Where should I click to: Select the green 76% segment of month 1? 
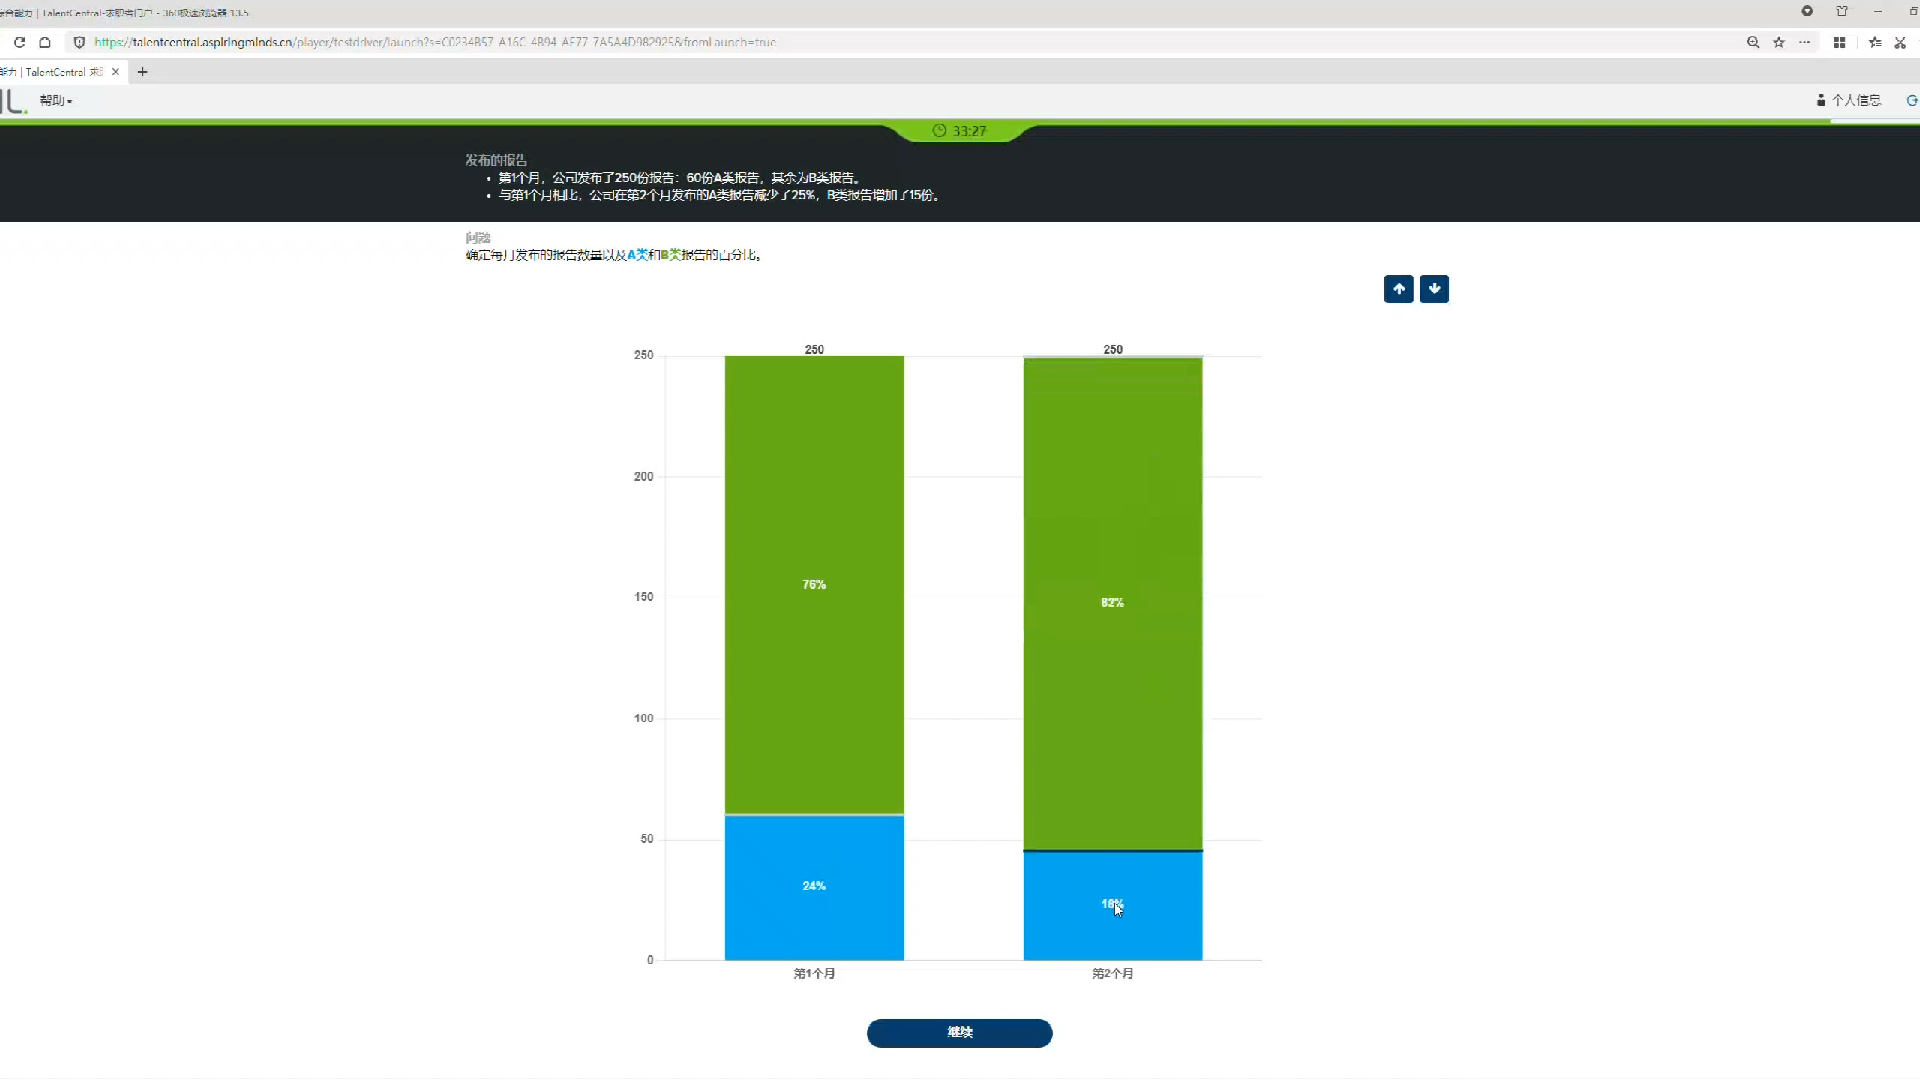[x=814, y=585]
